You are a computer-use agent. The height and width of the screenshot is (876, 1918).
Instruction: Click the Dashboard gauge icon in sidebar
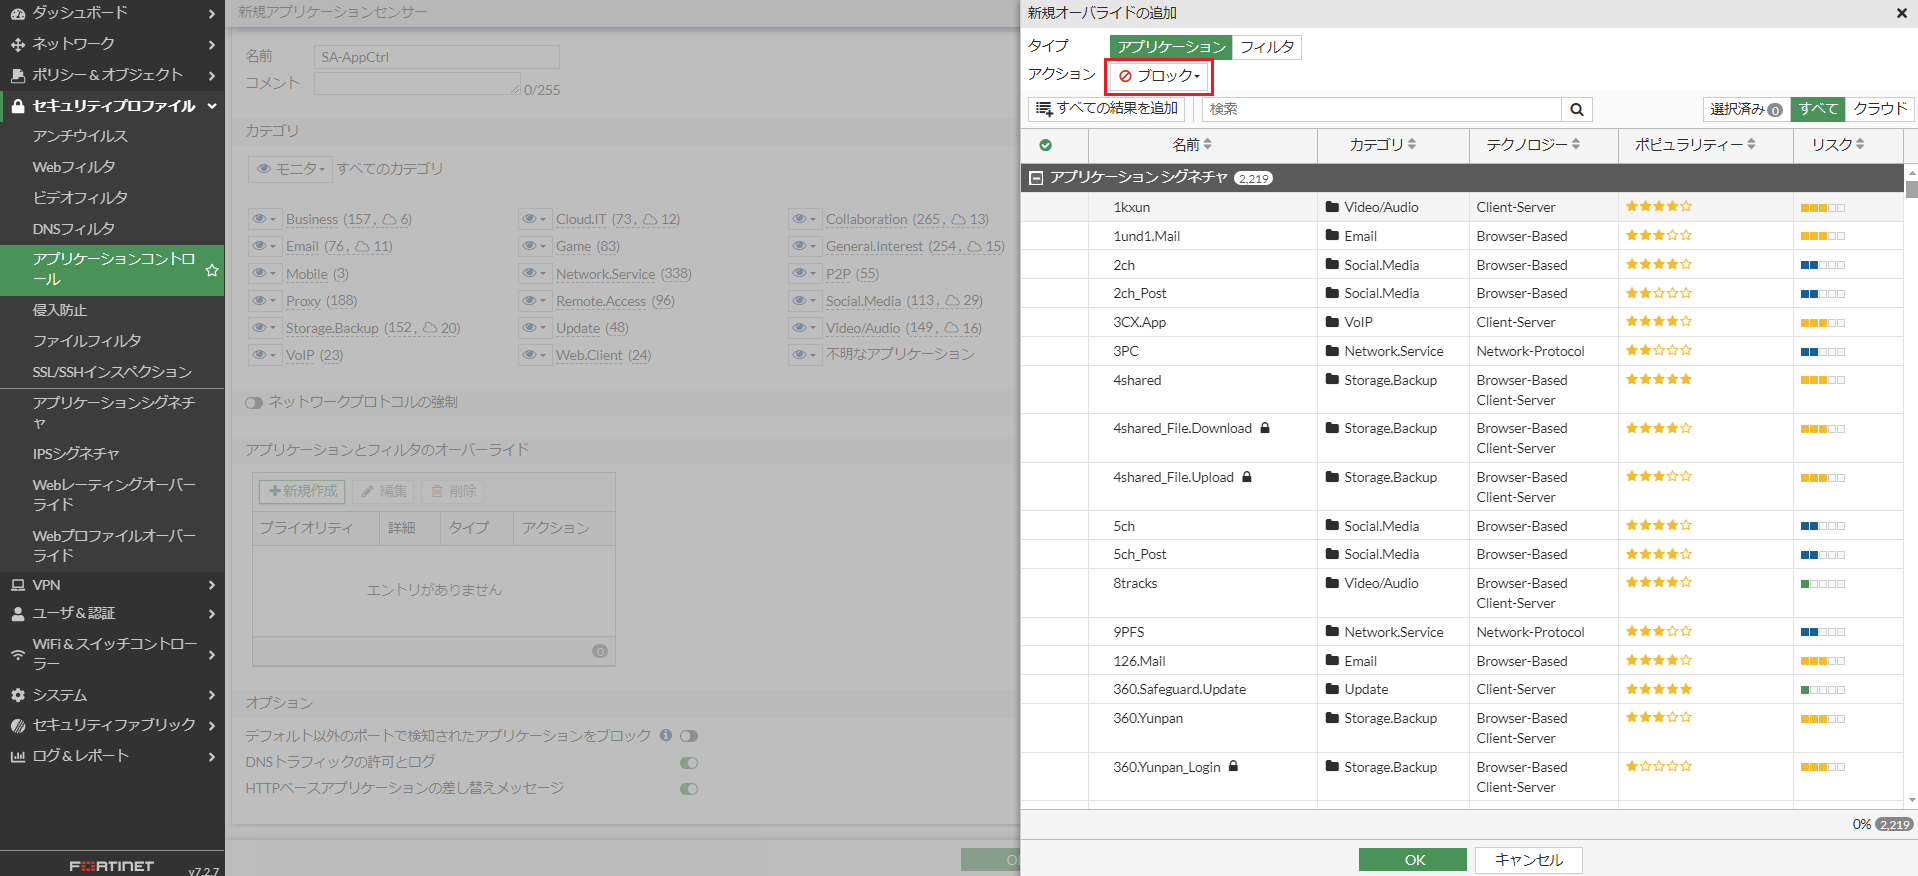pyautogui.click(x=17, y=14)
